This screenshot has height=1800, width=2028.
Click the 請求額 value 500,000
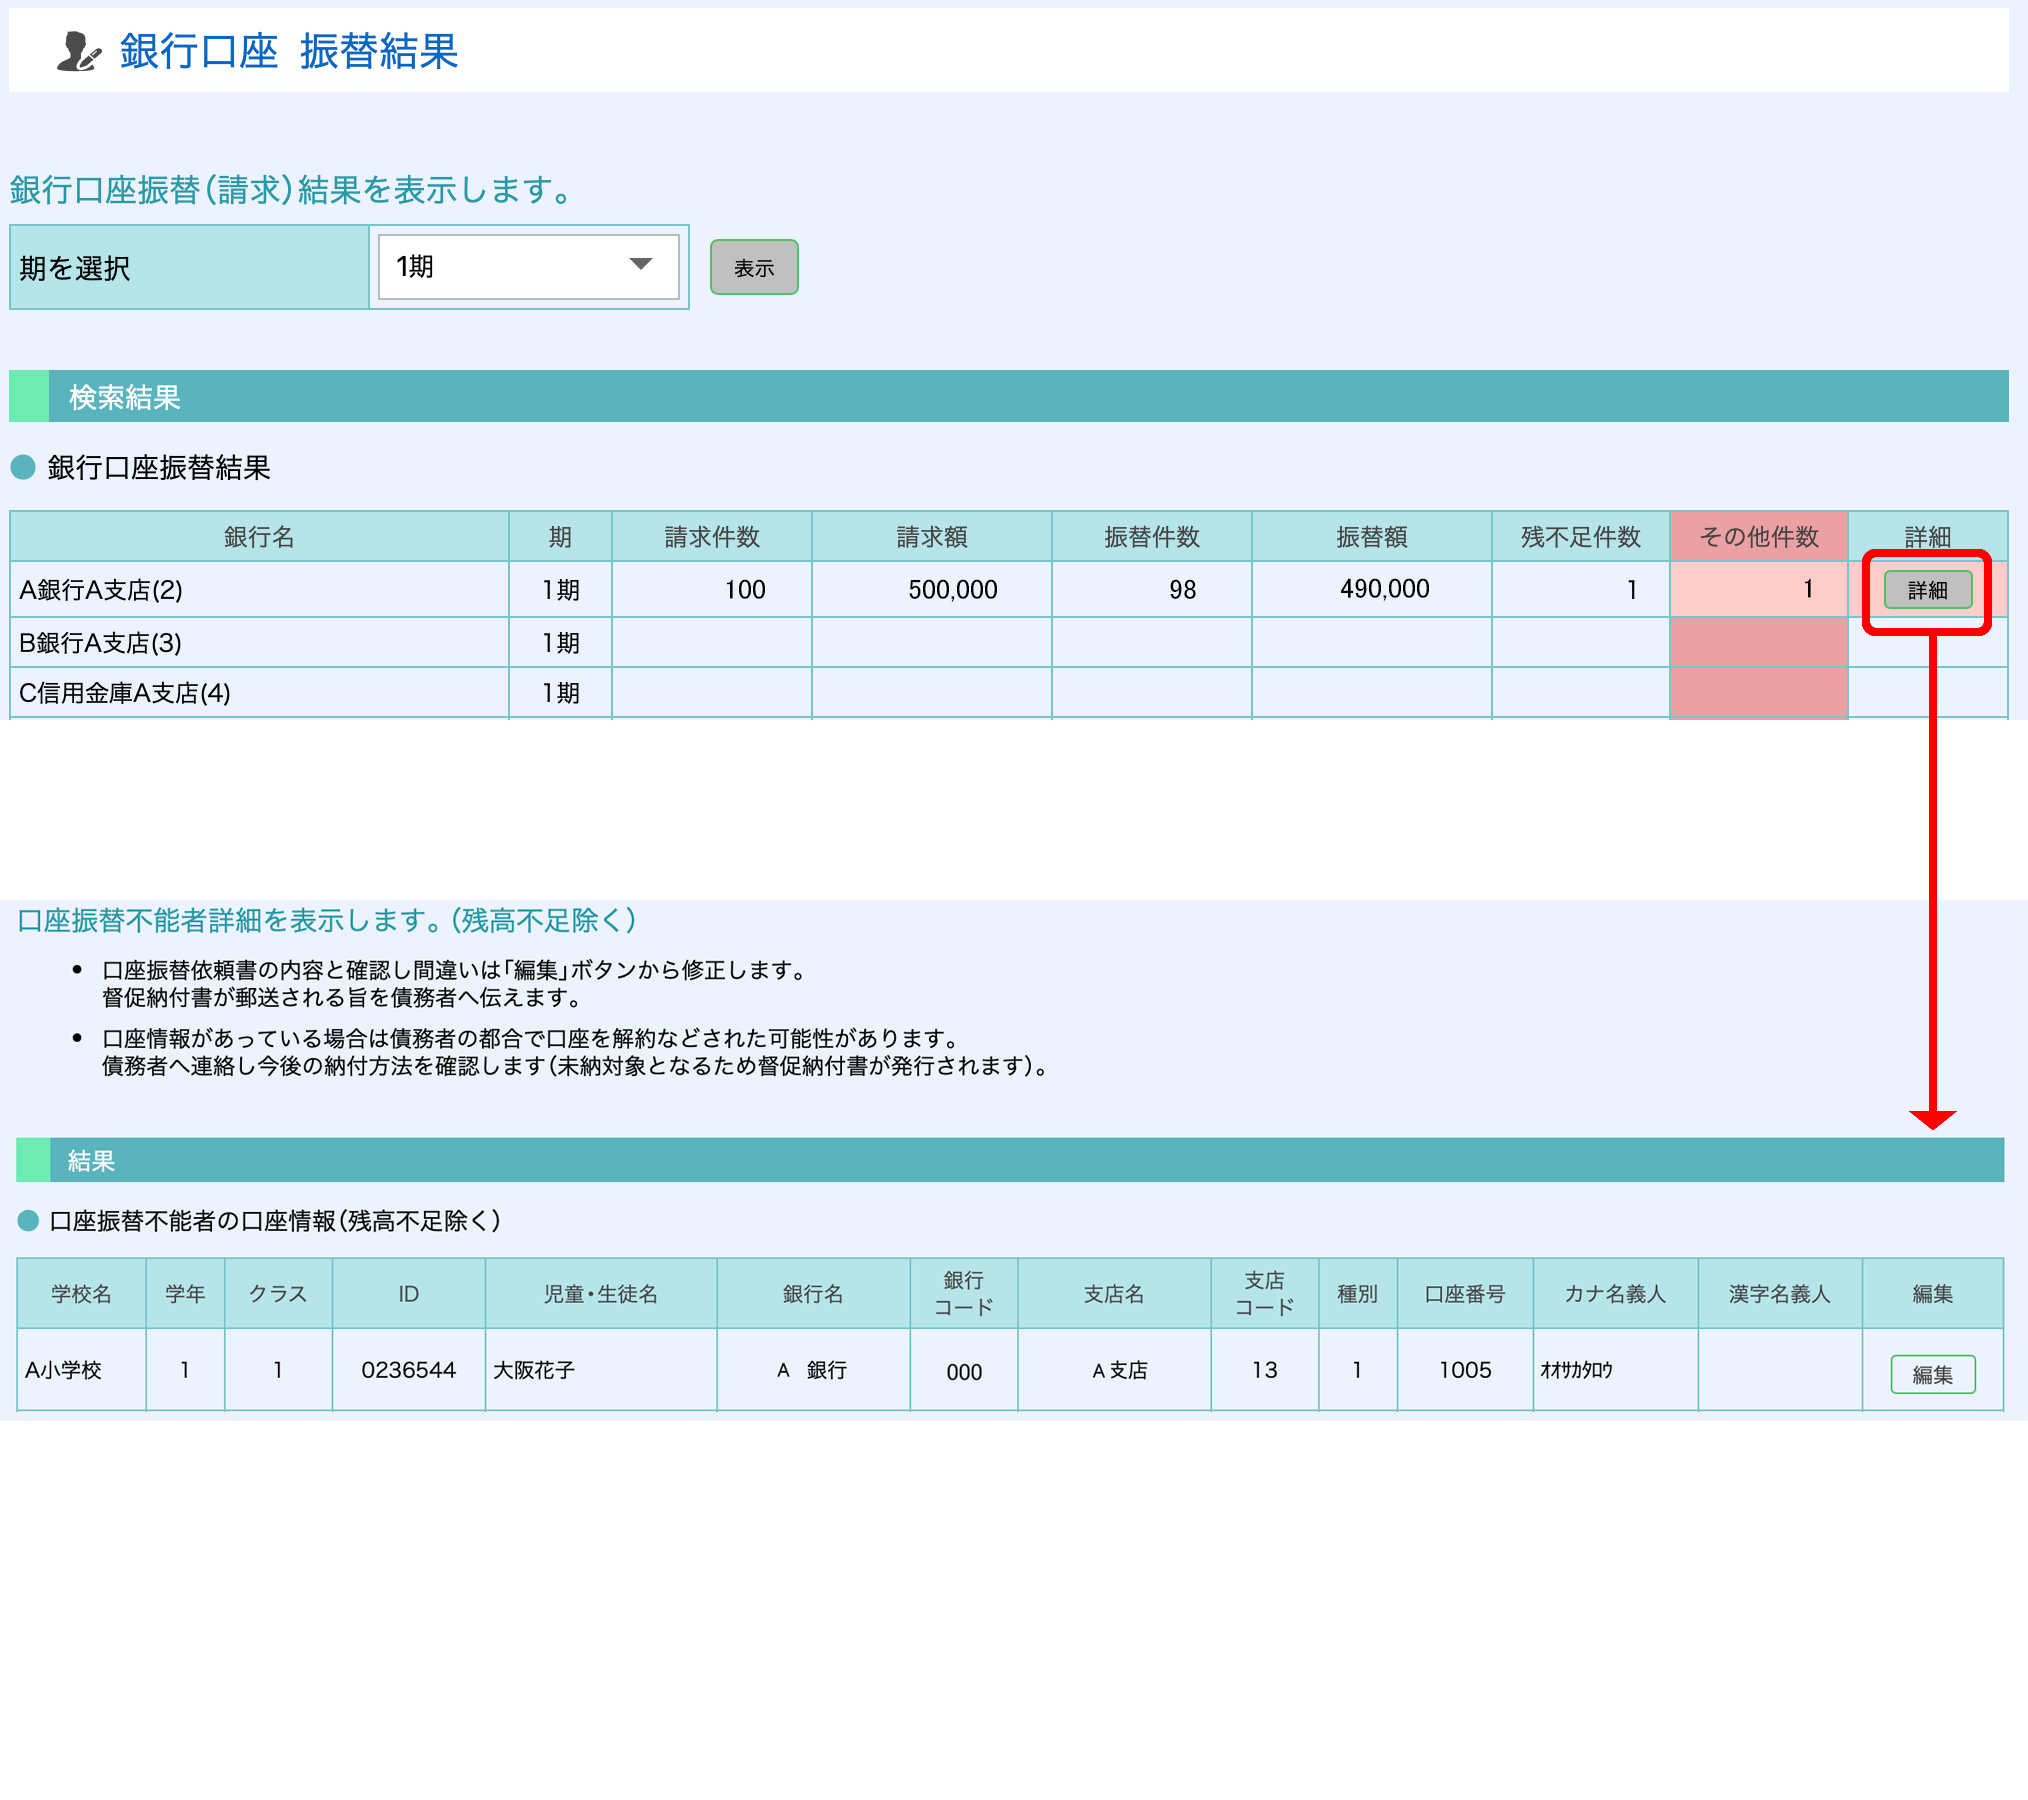952,590
